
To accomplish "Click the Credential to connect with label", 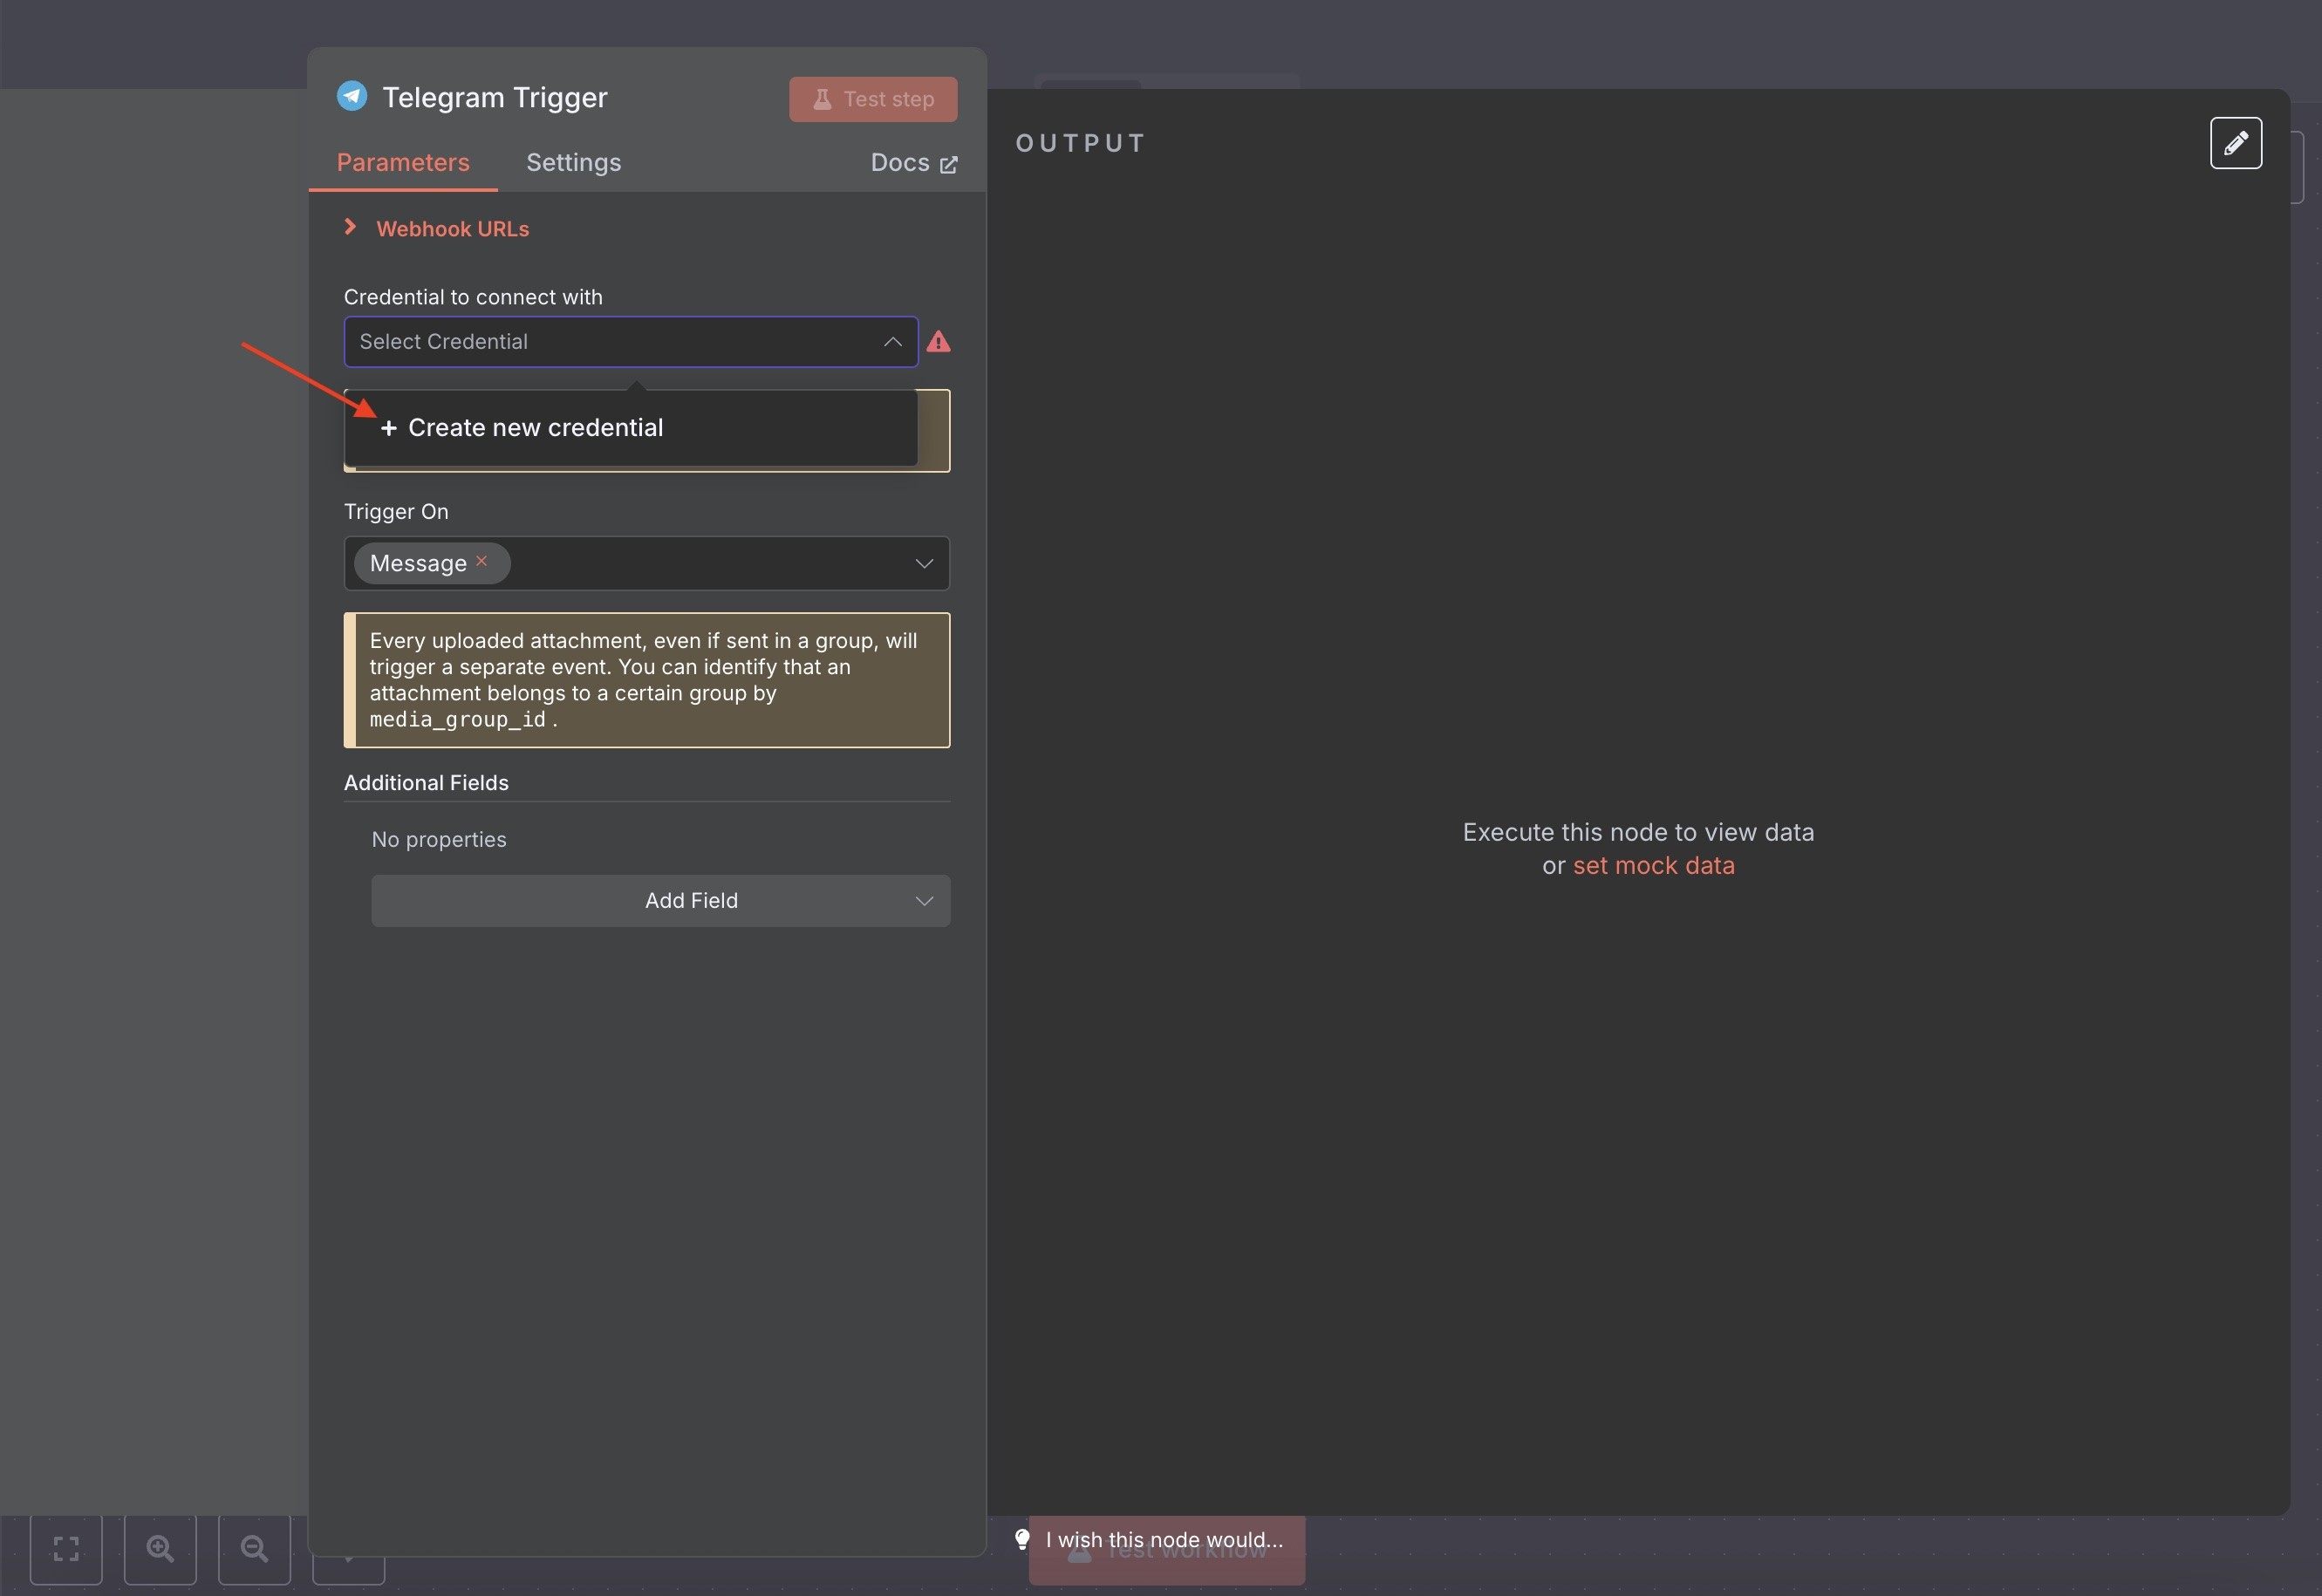I will point(473,297).
